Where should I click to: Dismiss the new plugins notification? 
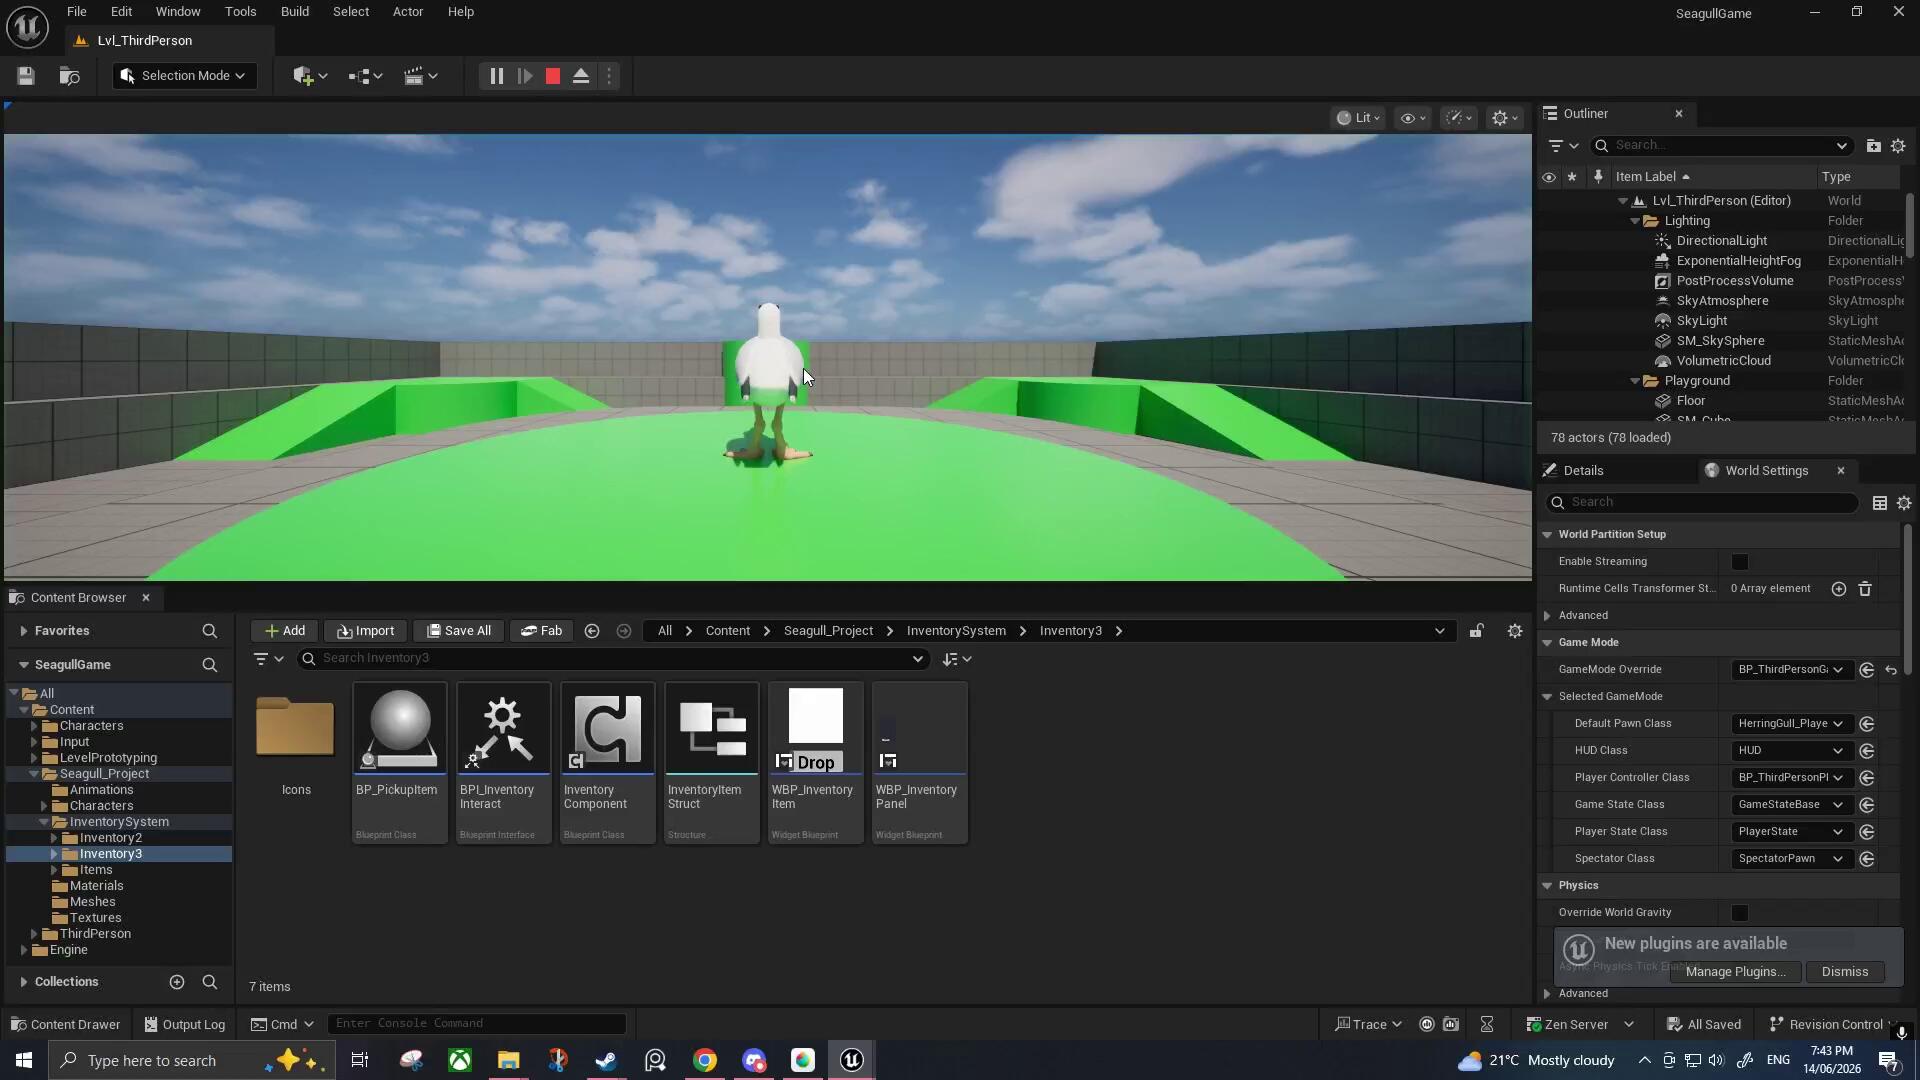tap(1844, 972)
